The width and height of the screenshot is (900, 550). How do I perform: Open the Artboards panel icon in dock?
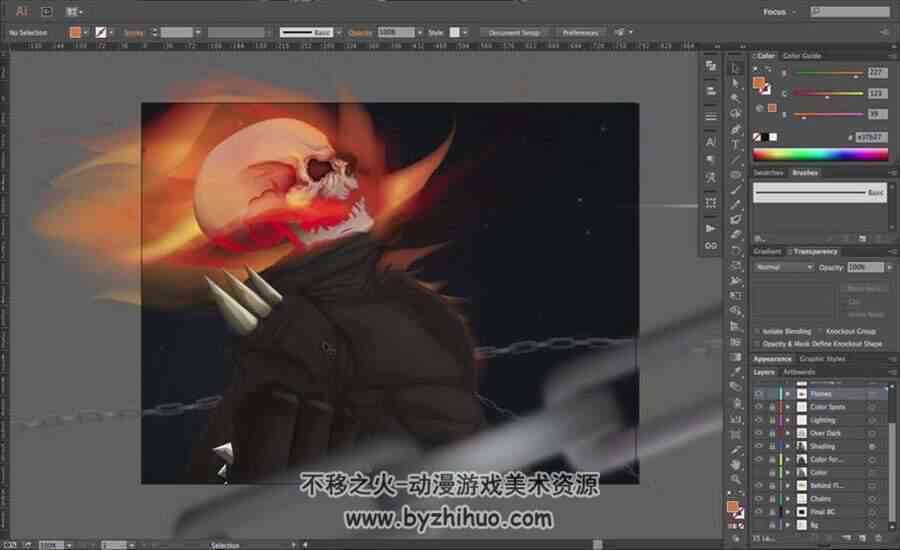point(711,203)
